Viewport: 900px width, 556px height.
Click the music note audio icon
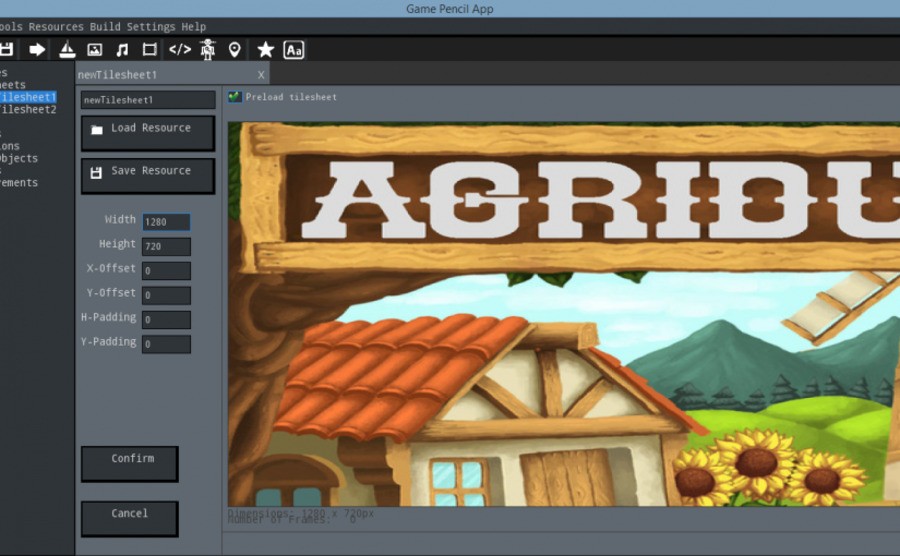122,50
